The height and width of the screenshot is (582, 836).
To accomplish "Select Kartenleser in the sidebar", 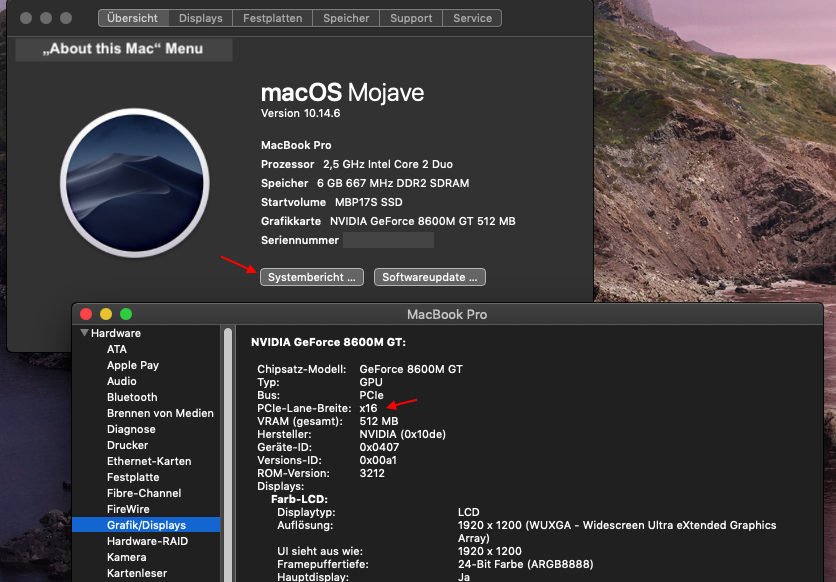I will tap(137, 573).
